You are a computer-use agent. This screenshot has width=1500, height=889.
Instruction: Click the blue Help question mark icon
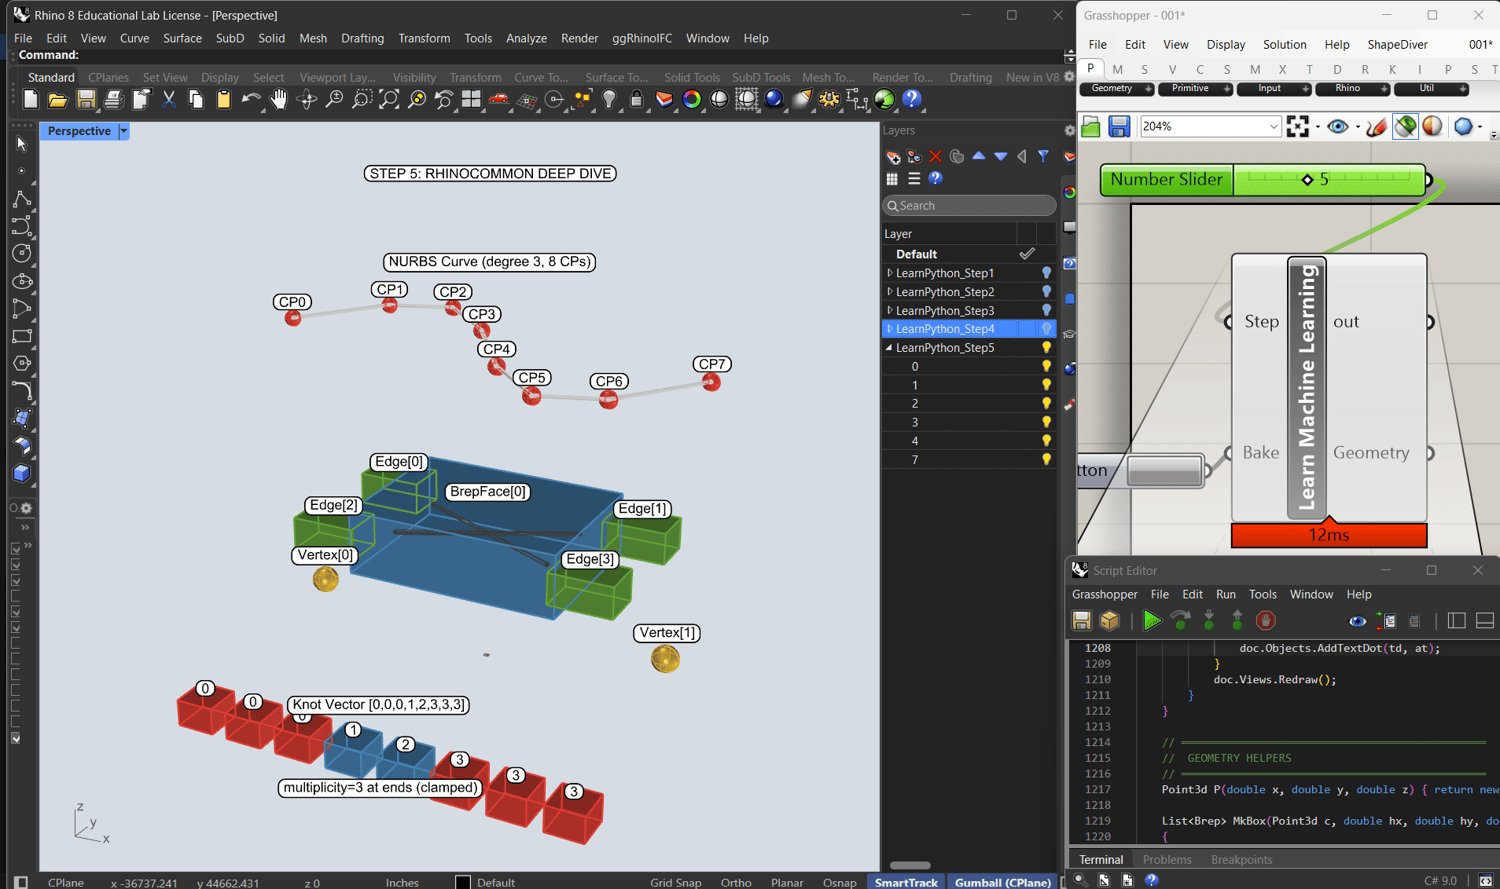(x=911, y=99)
